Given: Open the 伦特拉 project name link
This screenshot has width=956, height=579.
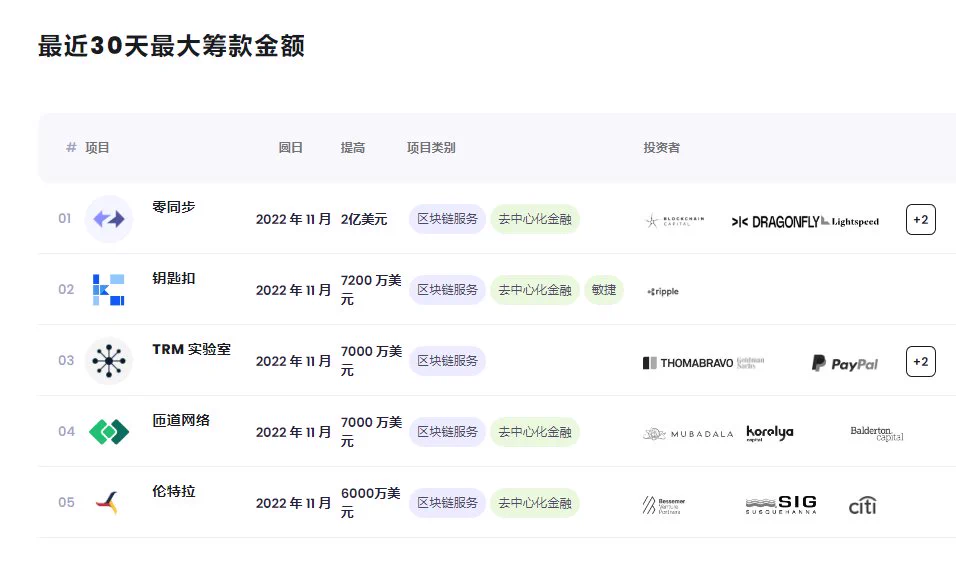Looking at the screenshot, I should point(174,491).
